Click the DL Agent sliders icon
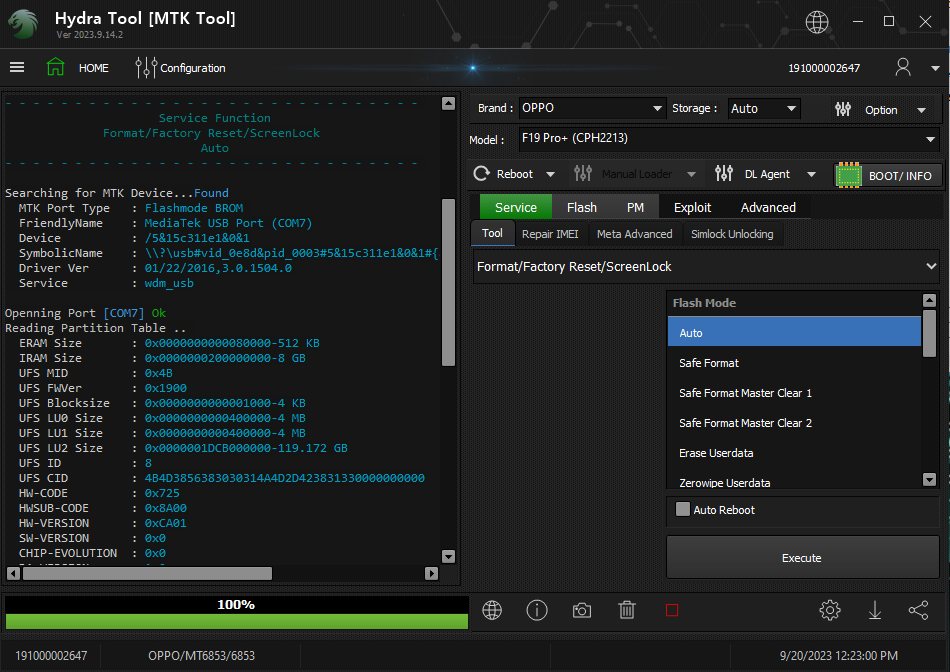Screen dimensions: 950x672 point(724,174)
